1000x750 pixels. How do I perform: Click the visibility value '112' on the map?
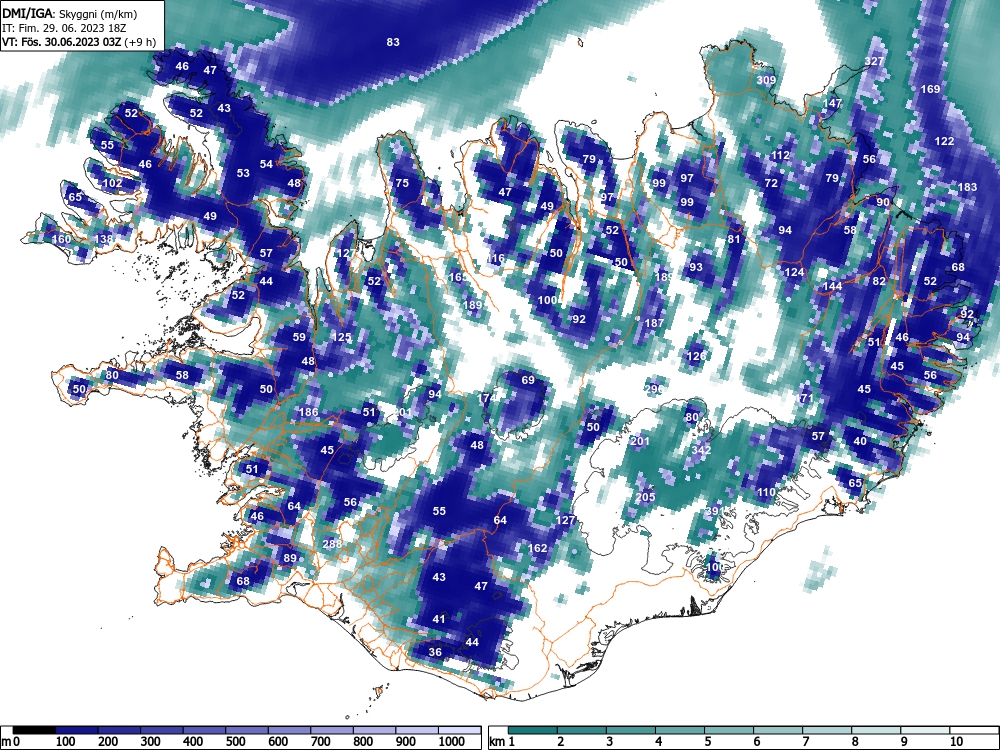(781, 155)
